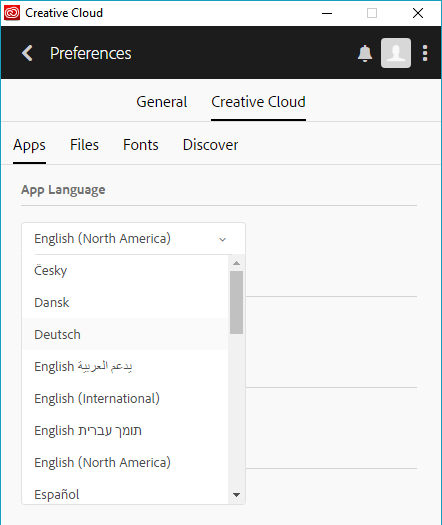442x525 pixels.
Task: Open the notifications bell
Action: 365,53
